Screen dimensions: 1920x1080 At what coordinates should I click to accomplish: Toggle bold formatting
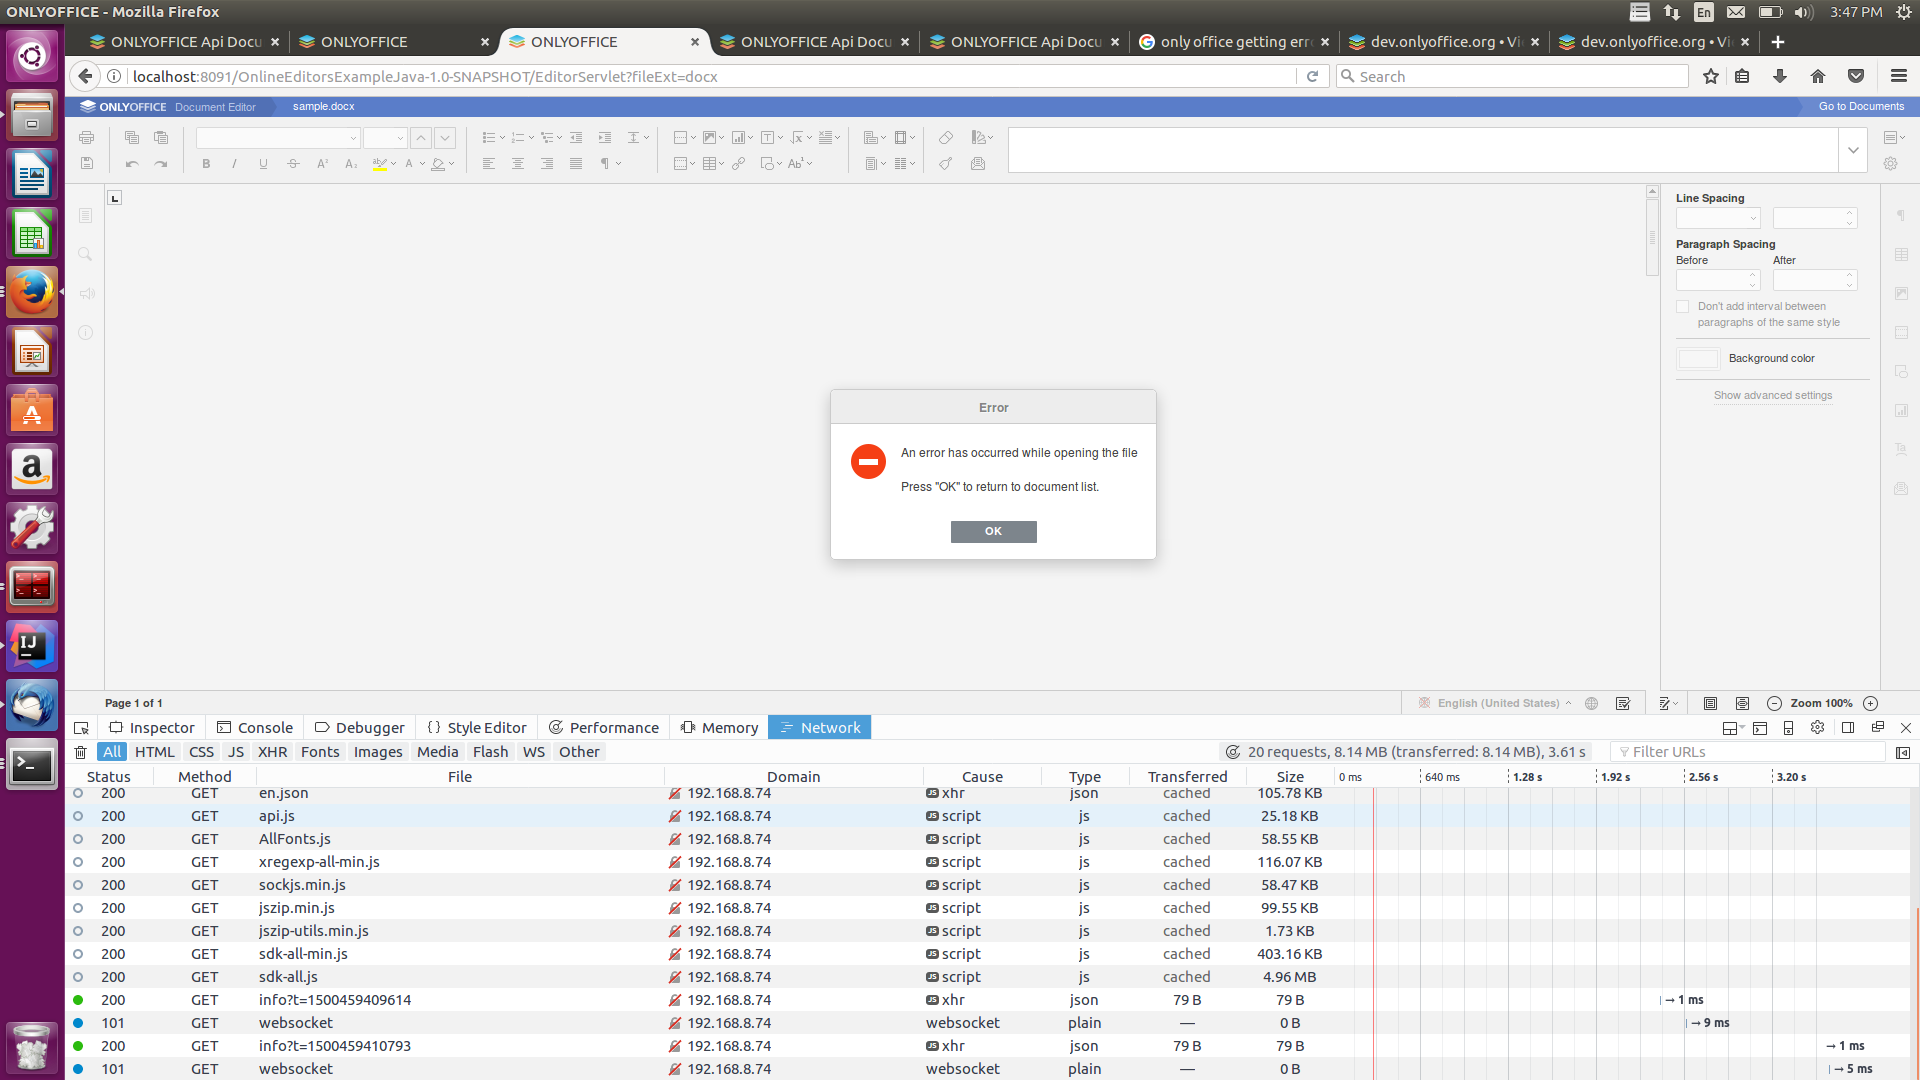[206, 163]
